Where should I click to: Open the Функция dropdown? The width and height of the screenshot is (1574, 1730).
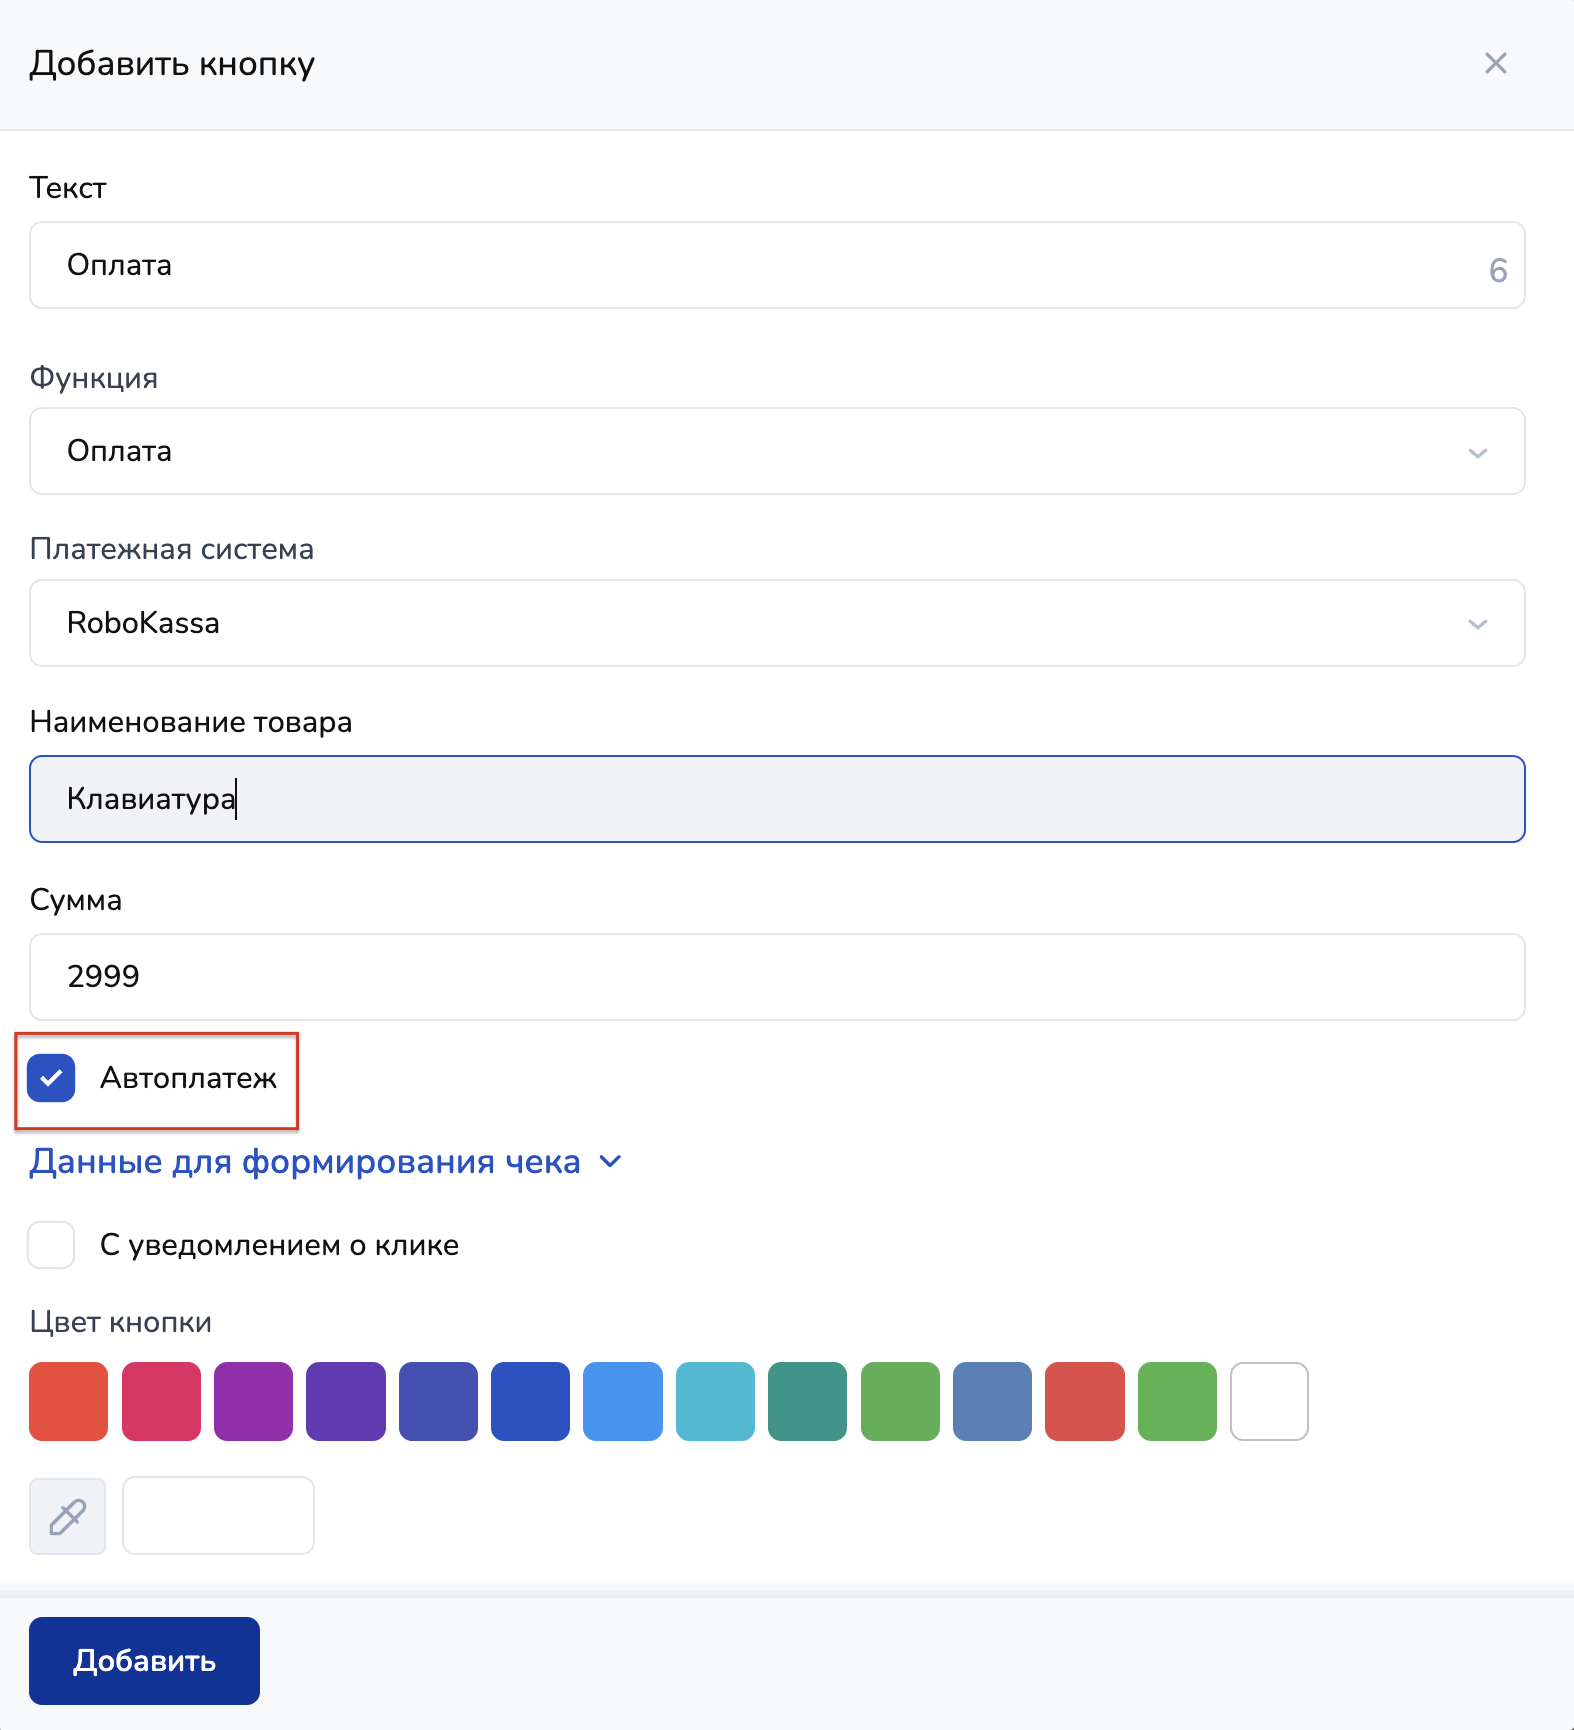[x=776, y=451]
